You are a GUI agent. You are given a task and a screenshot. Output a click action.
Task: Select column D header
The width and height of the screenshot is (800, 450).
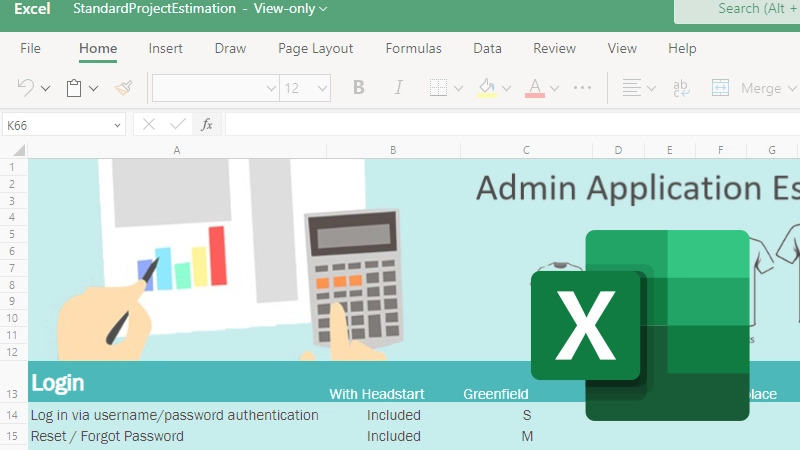tap(618, 150)
